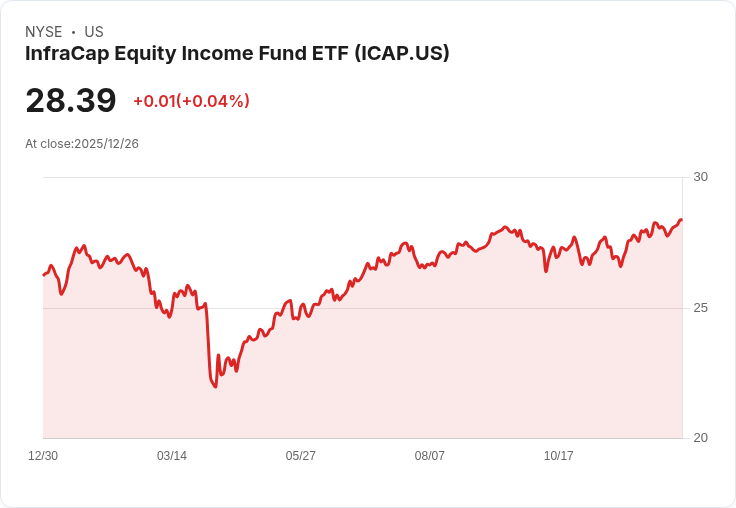The height and width of the screenshot is (508, 736).
Task: Select the 05/27 date axis label
Action: pyautogui.click(x=300, y=456)
